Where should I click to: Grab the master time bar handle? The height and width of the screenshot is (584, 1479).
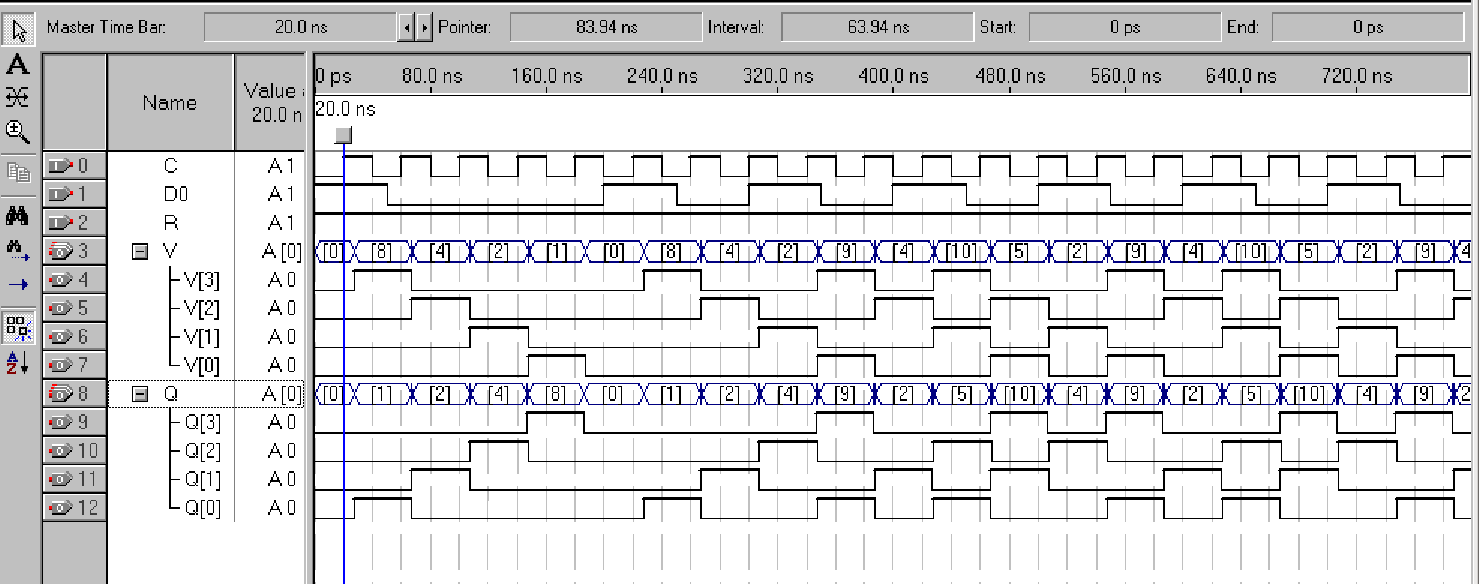343,135
